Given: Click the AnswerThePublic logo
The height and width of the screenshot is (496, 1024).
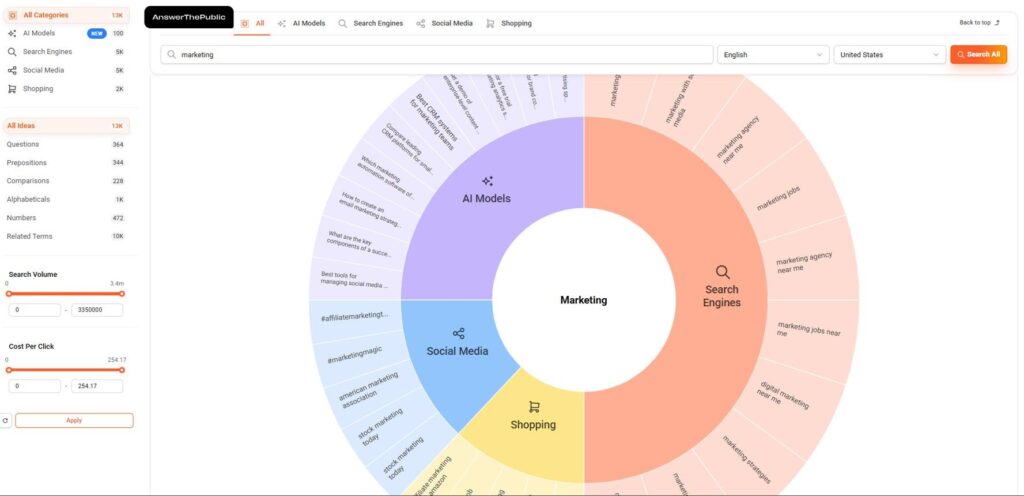Looking at the screenshot, I should tap(189, 18).
